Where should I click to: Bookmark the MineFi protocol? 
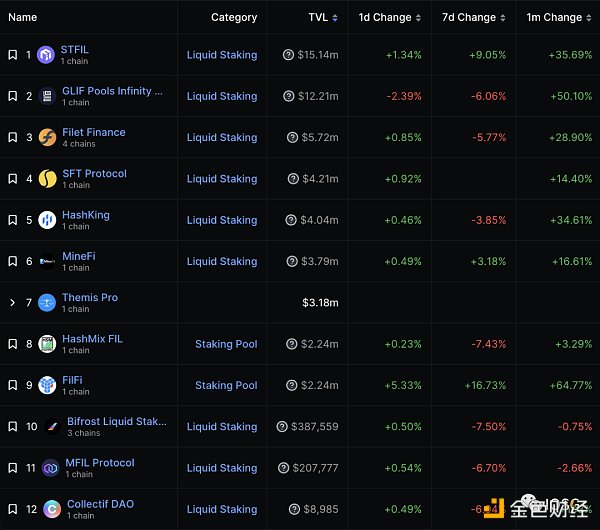click(x=13, y=261)
